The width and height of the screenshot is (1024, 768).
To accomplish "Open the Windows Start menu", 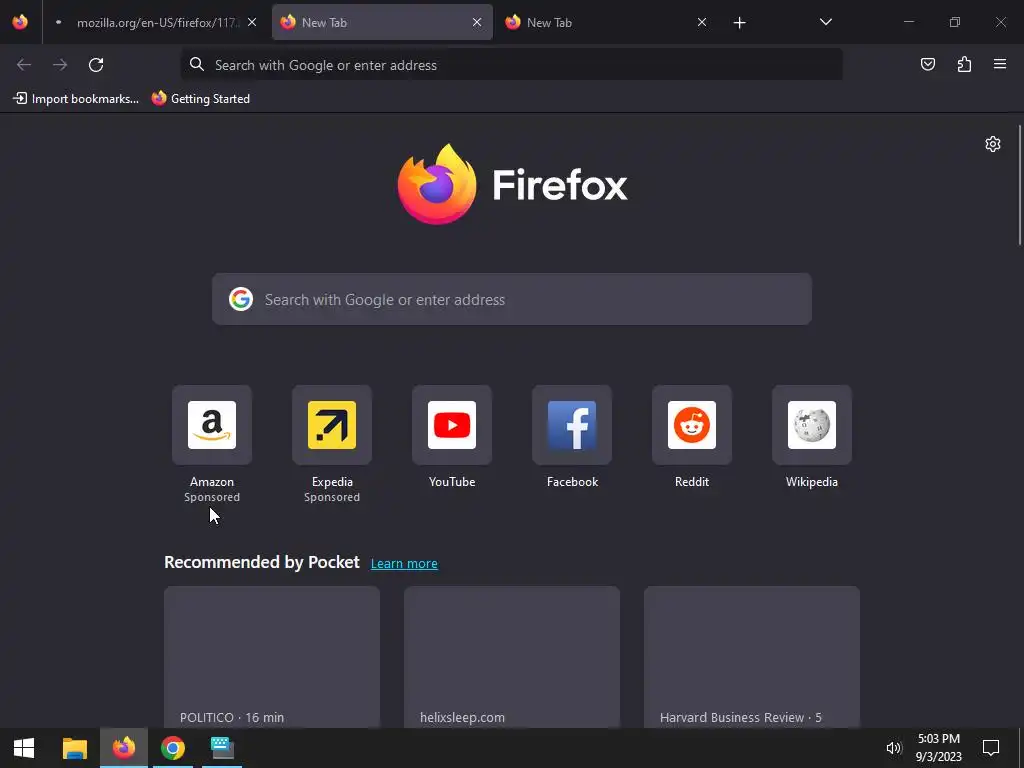I will (24, 748).
